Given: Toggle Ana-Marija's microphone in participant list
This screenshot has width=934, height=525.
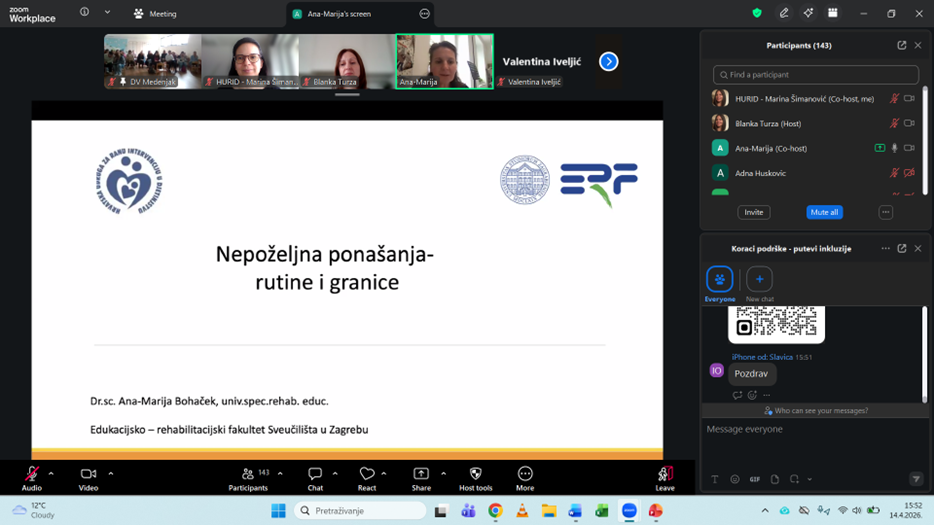Looking at the screenshot, I should pyautogui.click(x=894, y=148).
